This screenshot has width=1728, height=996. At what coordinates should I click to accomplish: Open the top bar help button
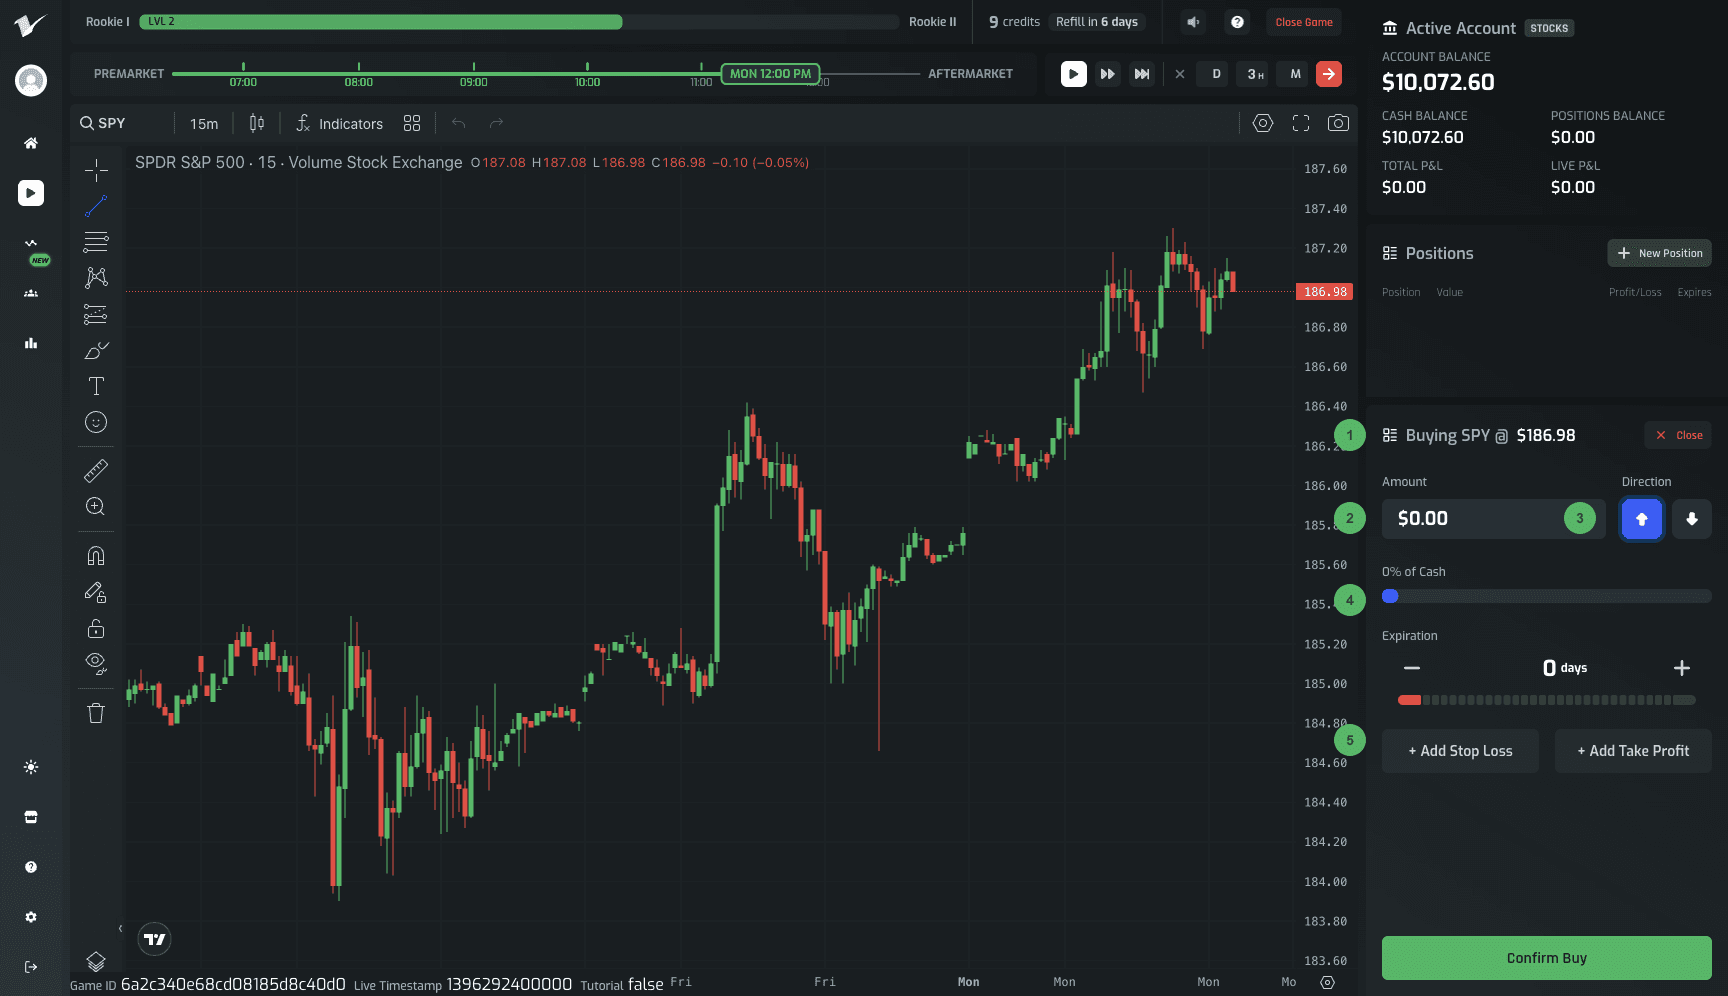tap(1238, 22)
